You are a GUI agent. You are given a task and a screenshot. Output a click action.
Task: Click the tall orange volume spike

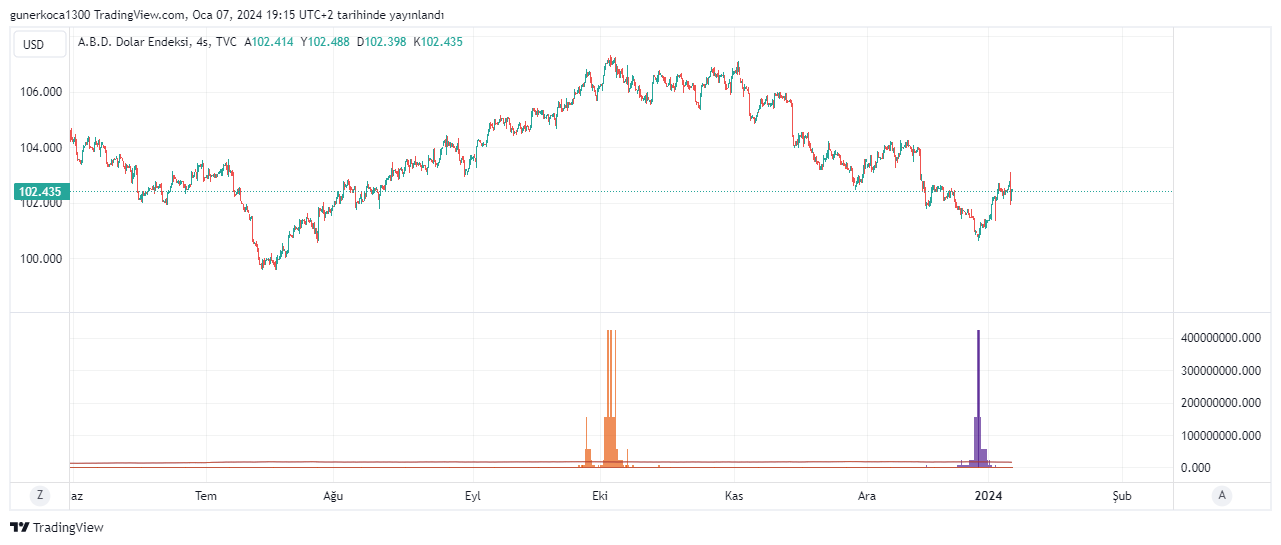(610, 398)
